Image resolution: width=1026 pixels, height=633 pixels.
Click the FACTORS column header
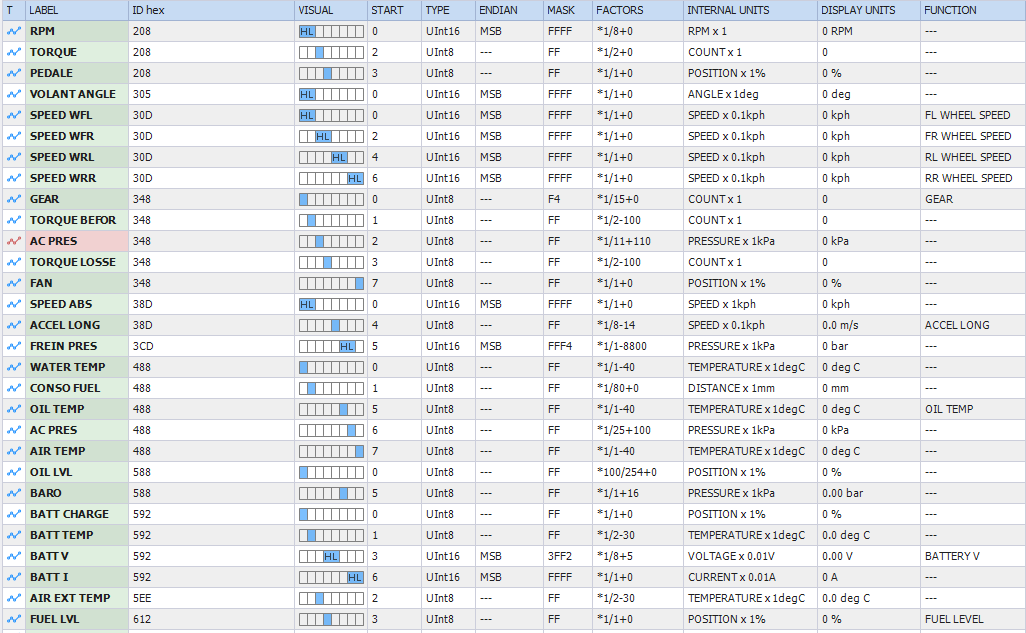(638, 10)
